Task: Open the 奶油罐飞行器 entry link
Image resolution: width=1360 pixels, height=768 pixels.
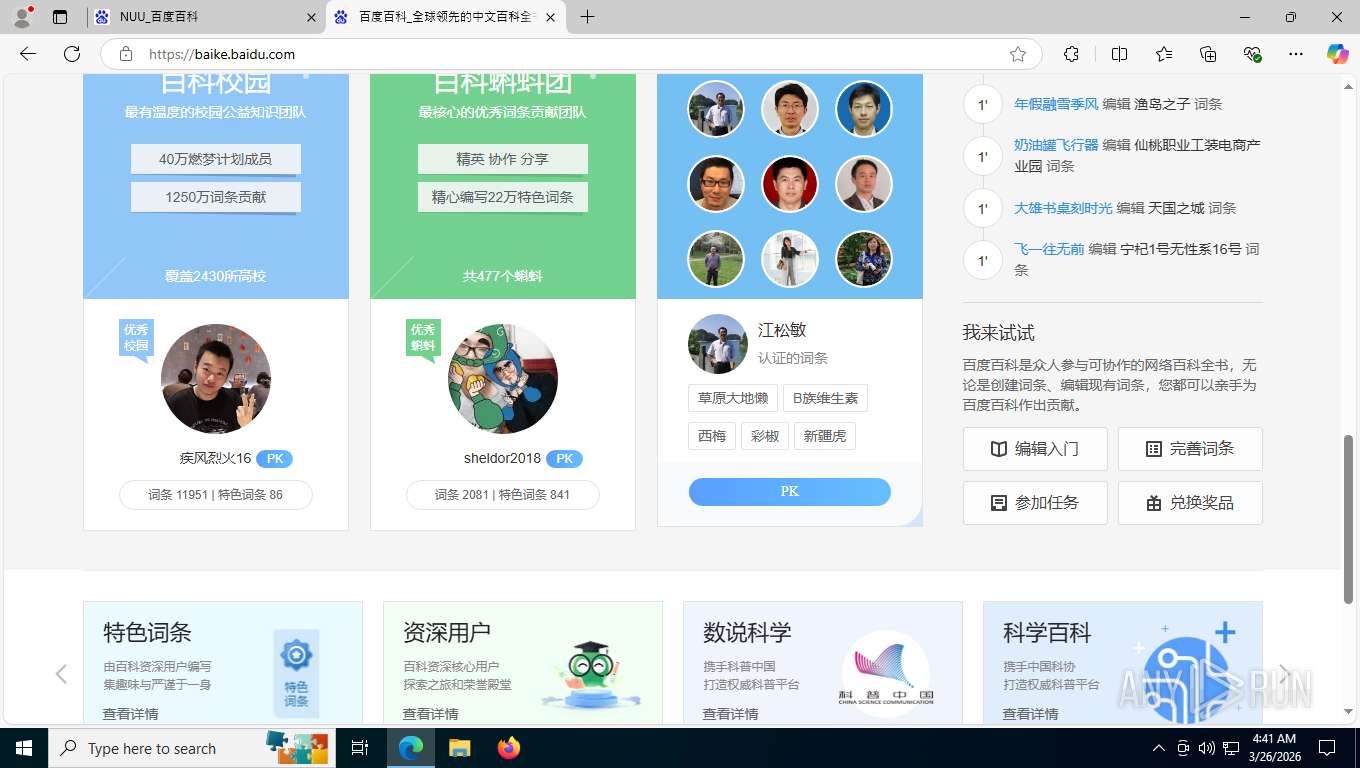Action: (1056, 145)
